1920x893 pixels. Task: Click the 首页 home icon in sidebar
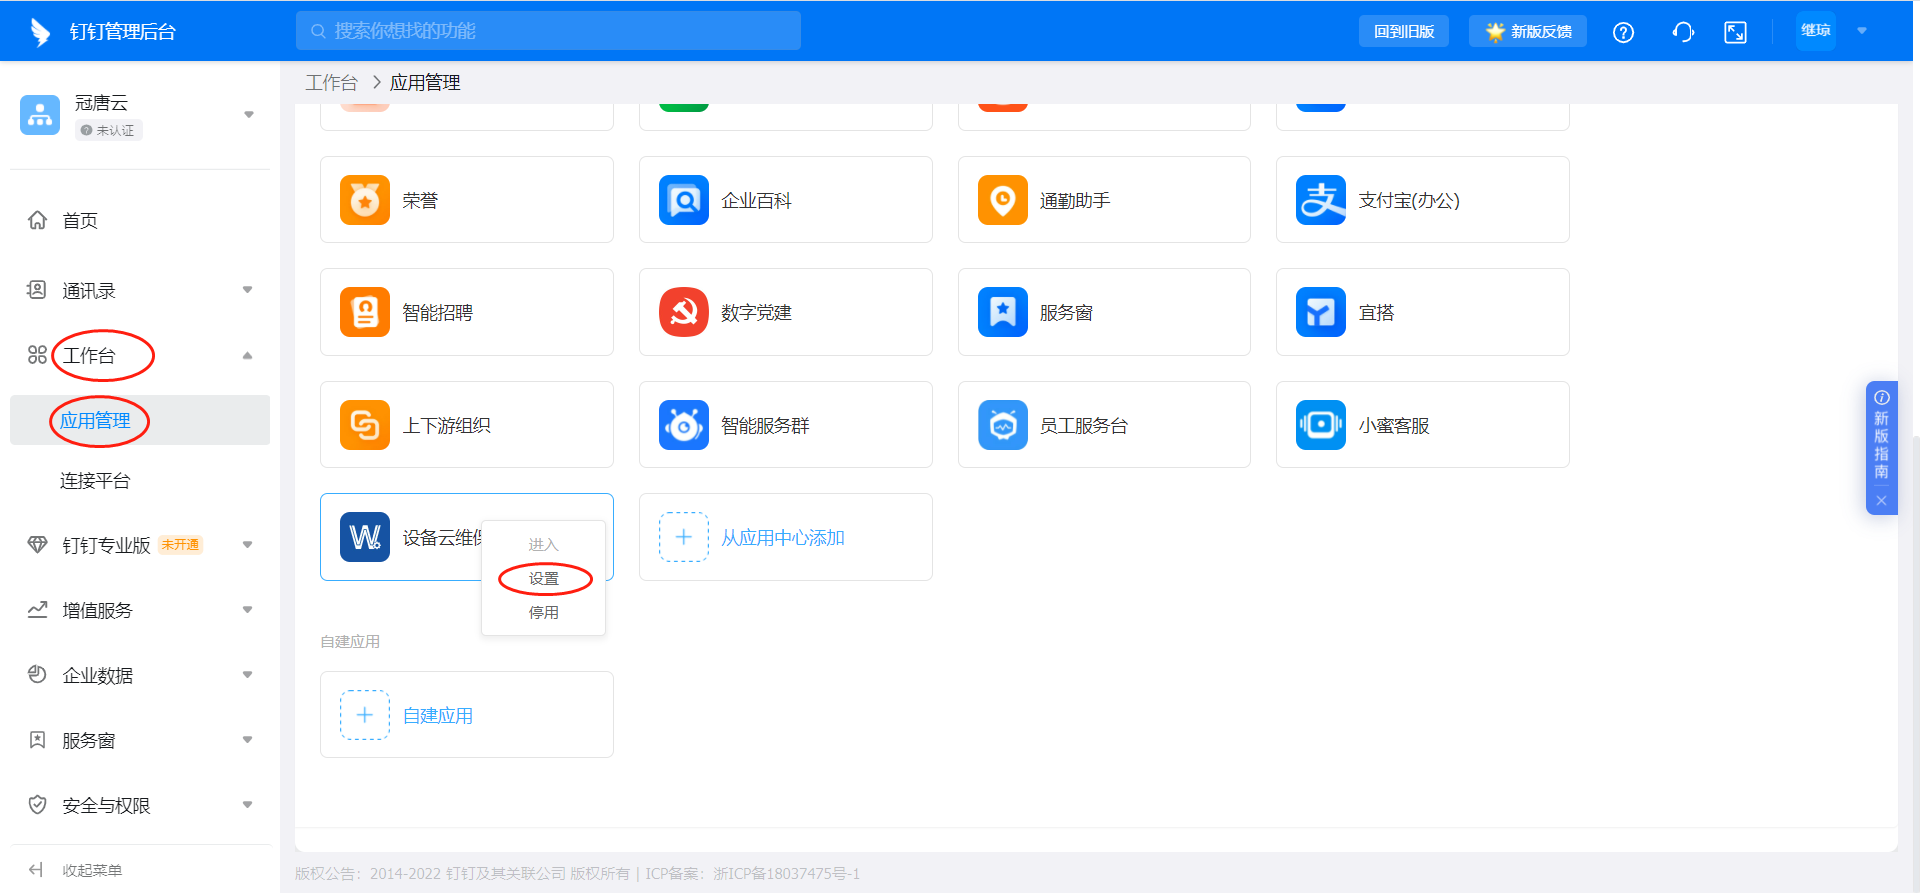point(37,220)
